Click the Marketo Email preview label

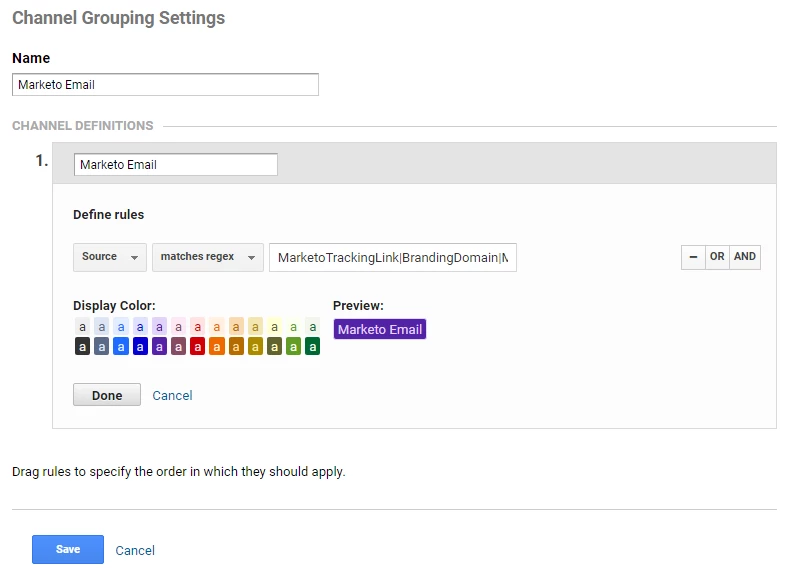[x=380, y=329]
